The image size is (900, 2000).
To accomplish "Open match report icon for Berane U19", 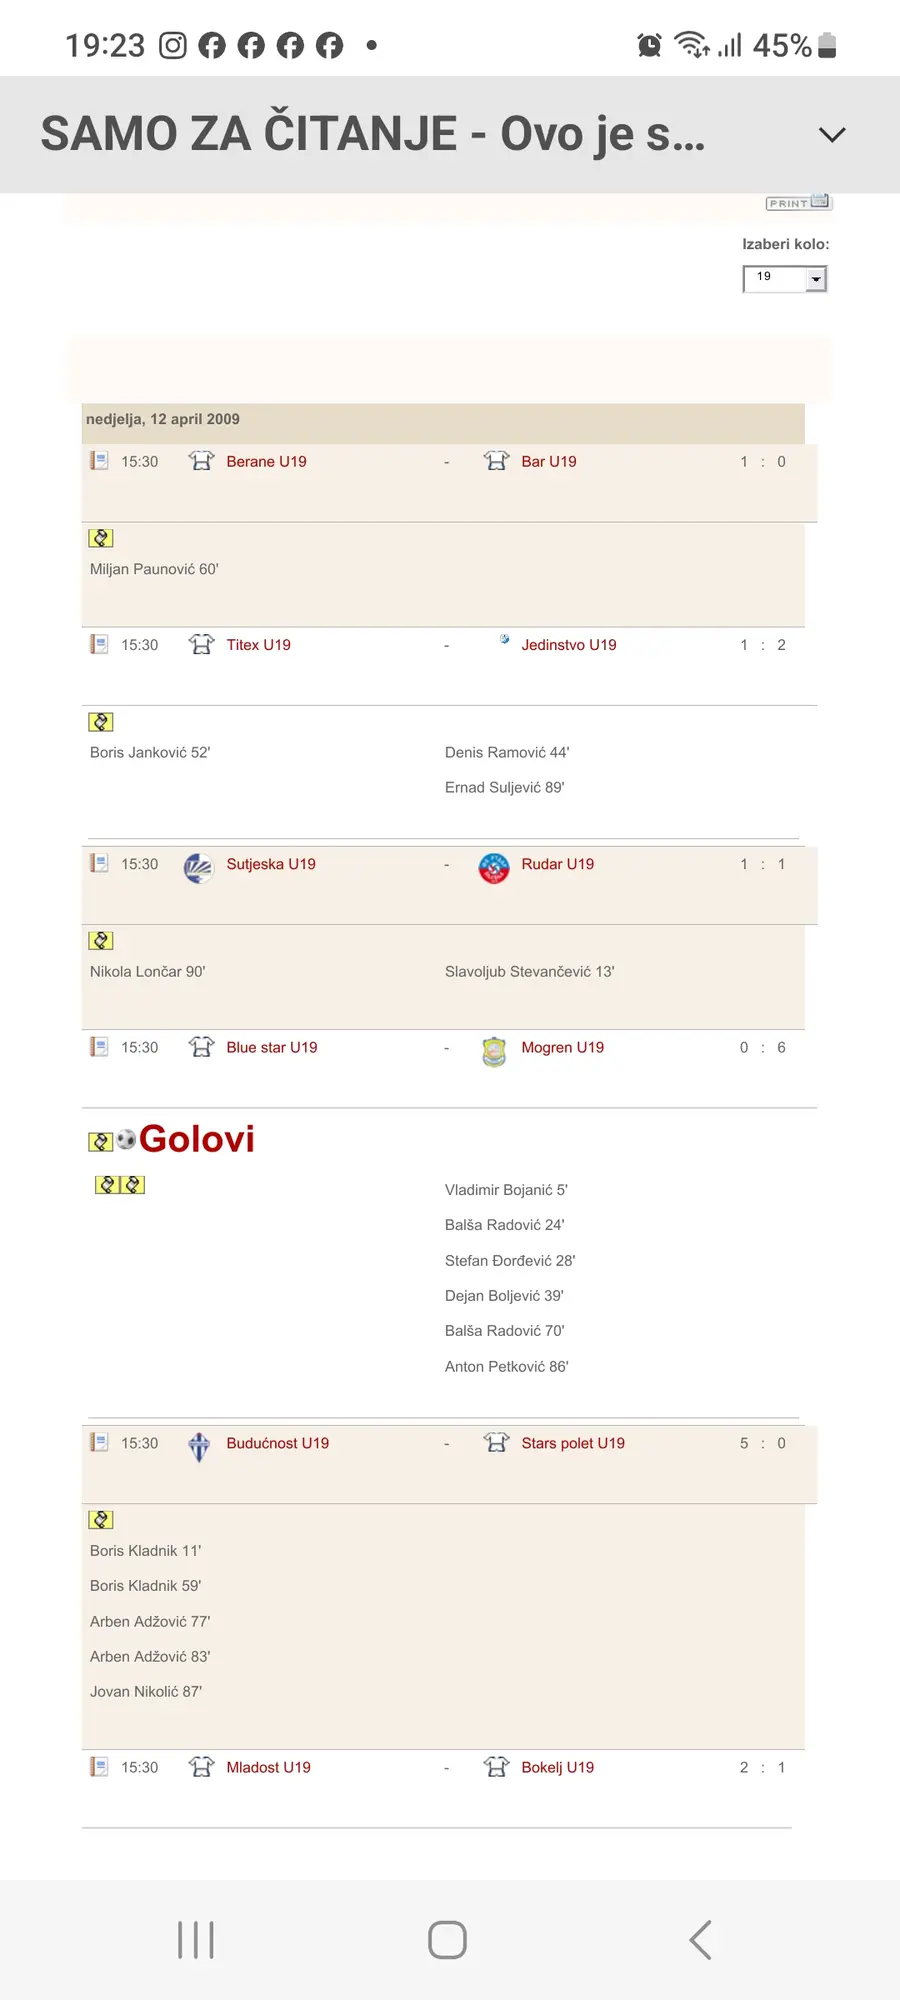I will 99,461.
